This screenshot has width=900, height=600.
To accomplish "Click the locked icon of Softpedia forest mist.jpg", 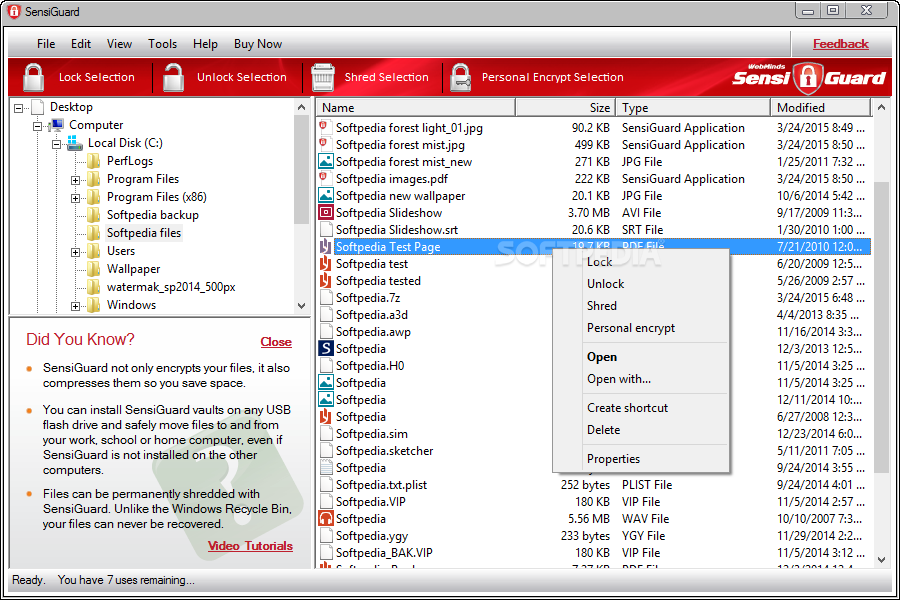I will click(325, 145).
